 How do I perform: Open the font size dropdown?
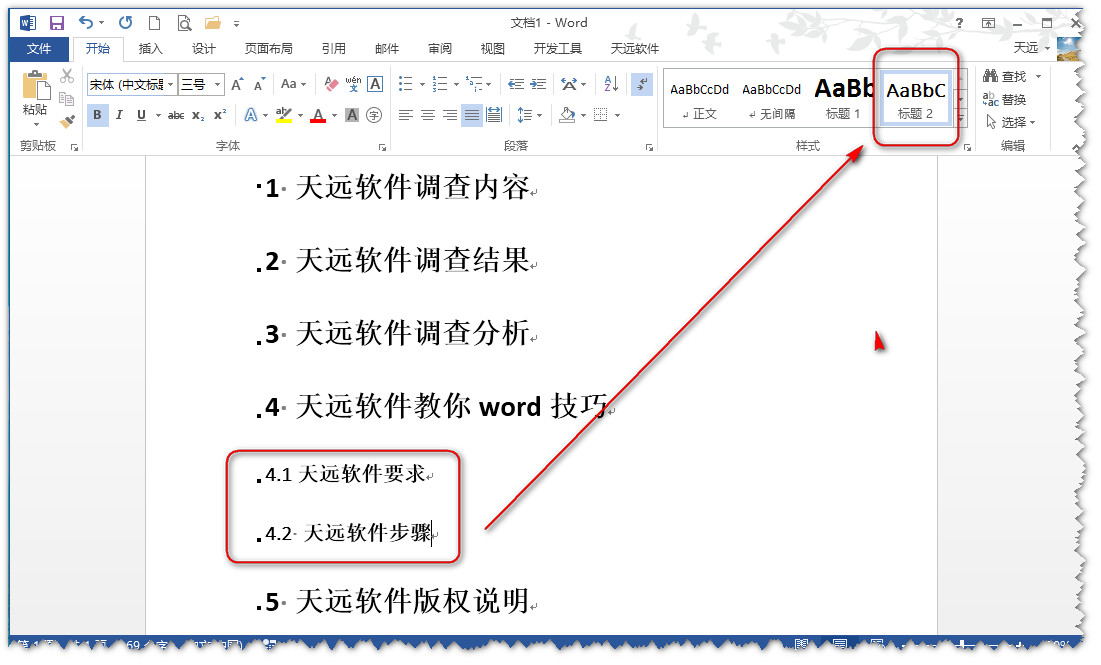pyautogui.click(x=215, y=85)
